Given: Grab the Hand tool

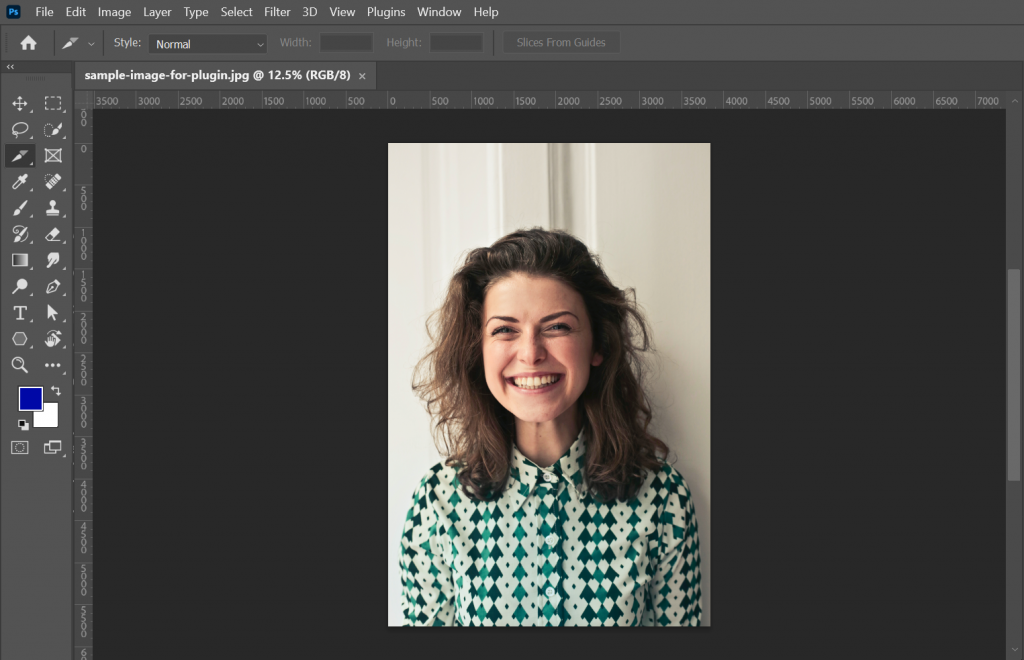Looking at the screenshot, I should click(54, 338).
